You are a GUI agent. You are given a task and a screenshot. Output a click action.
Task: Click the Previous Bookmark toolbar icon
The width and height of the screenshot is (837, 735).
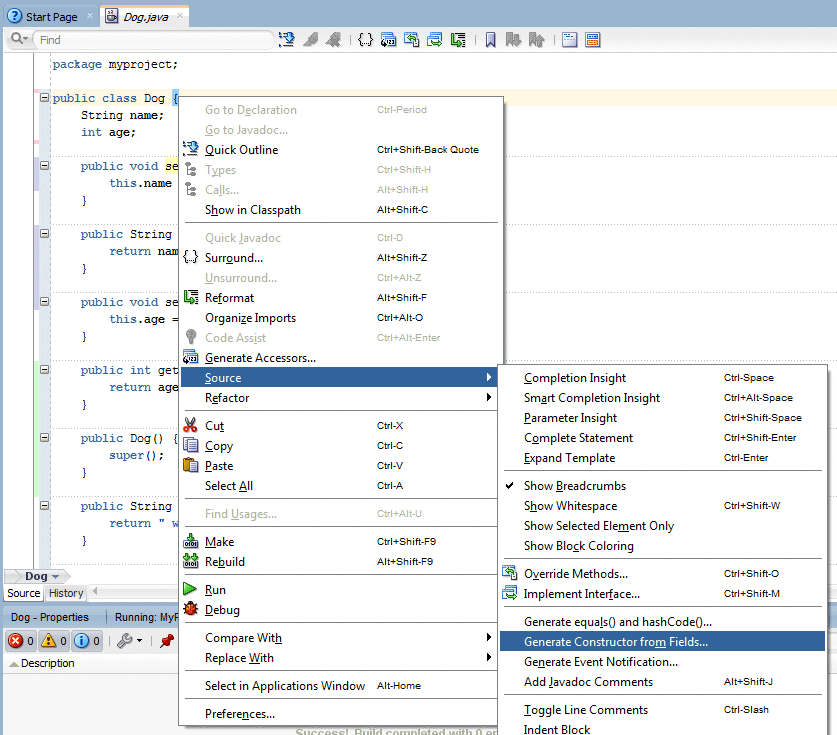click(536, 39)
